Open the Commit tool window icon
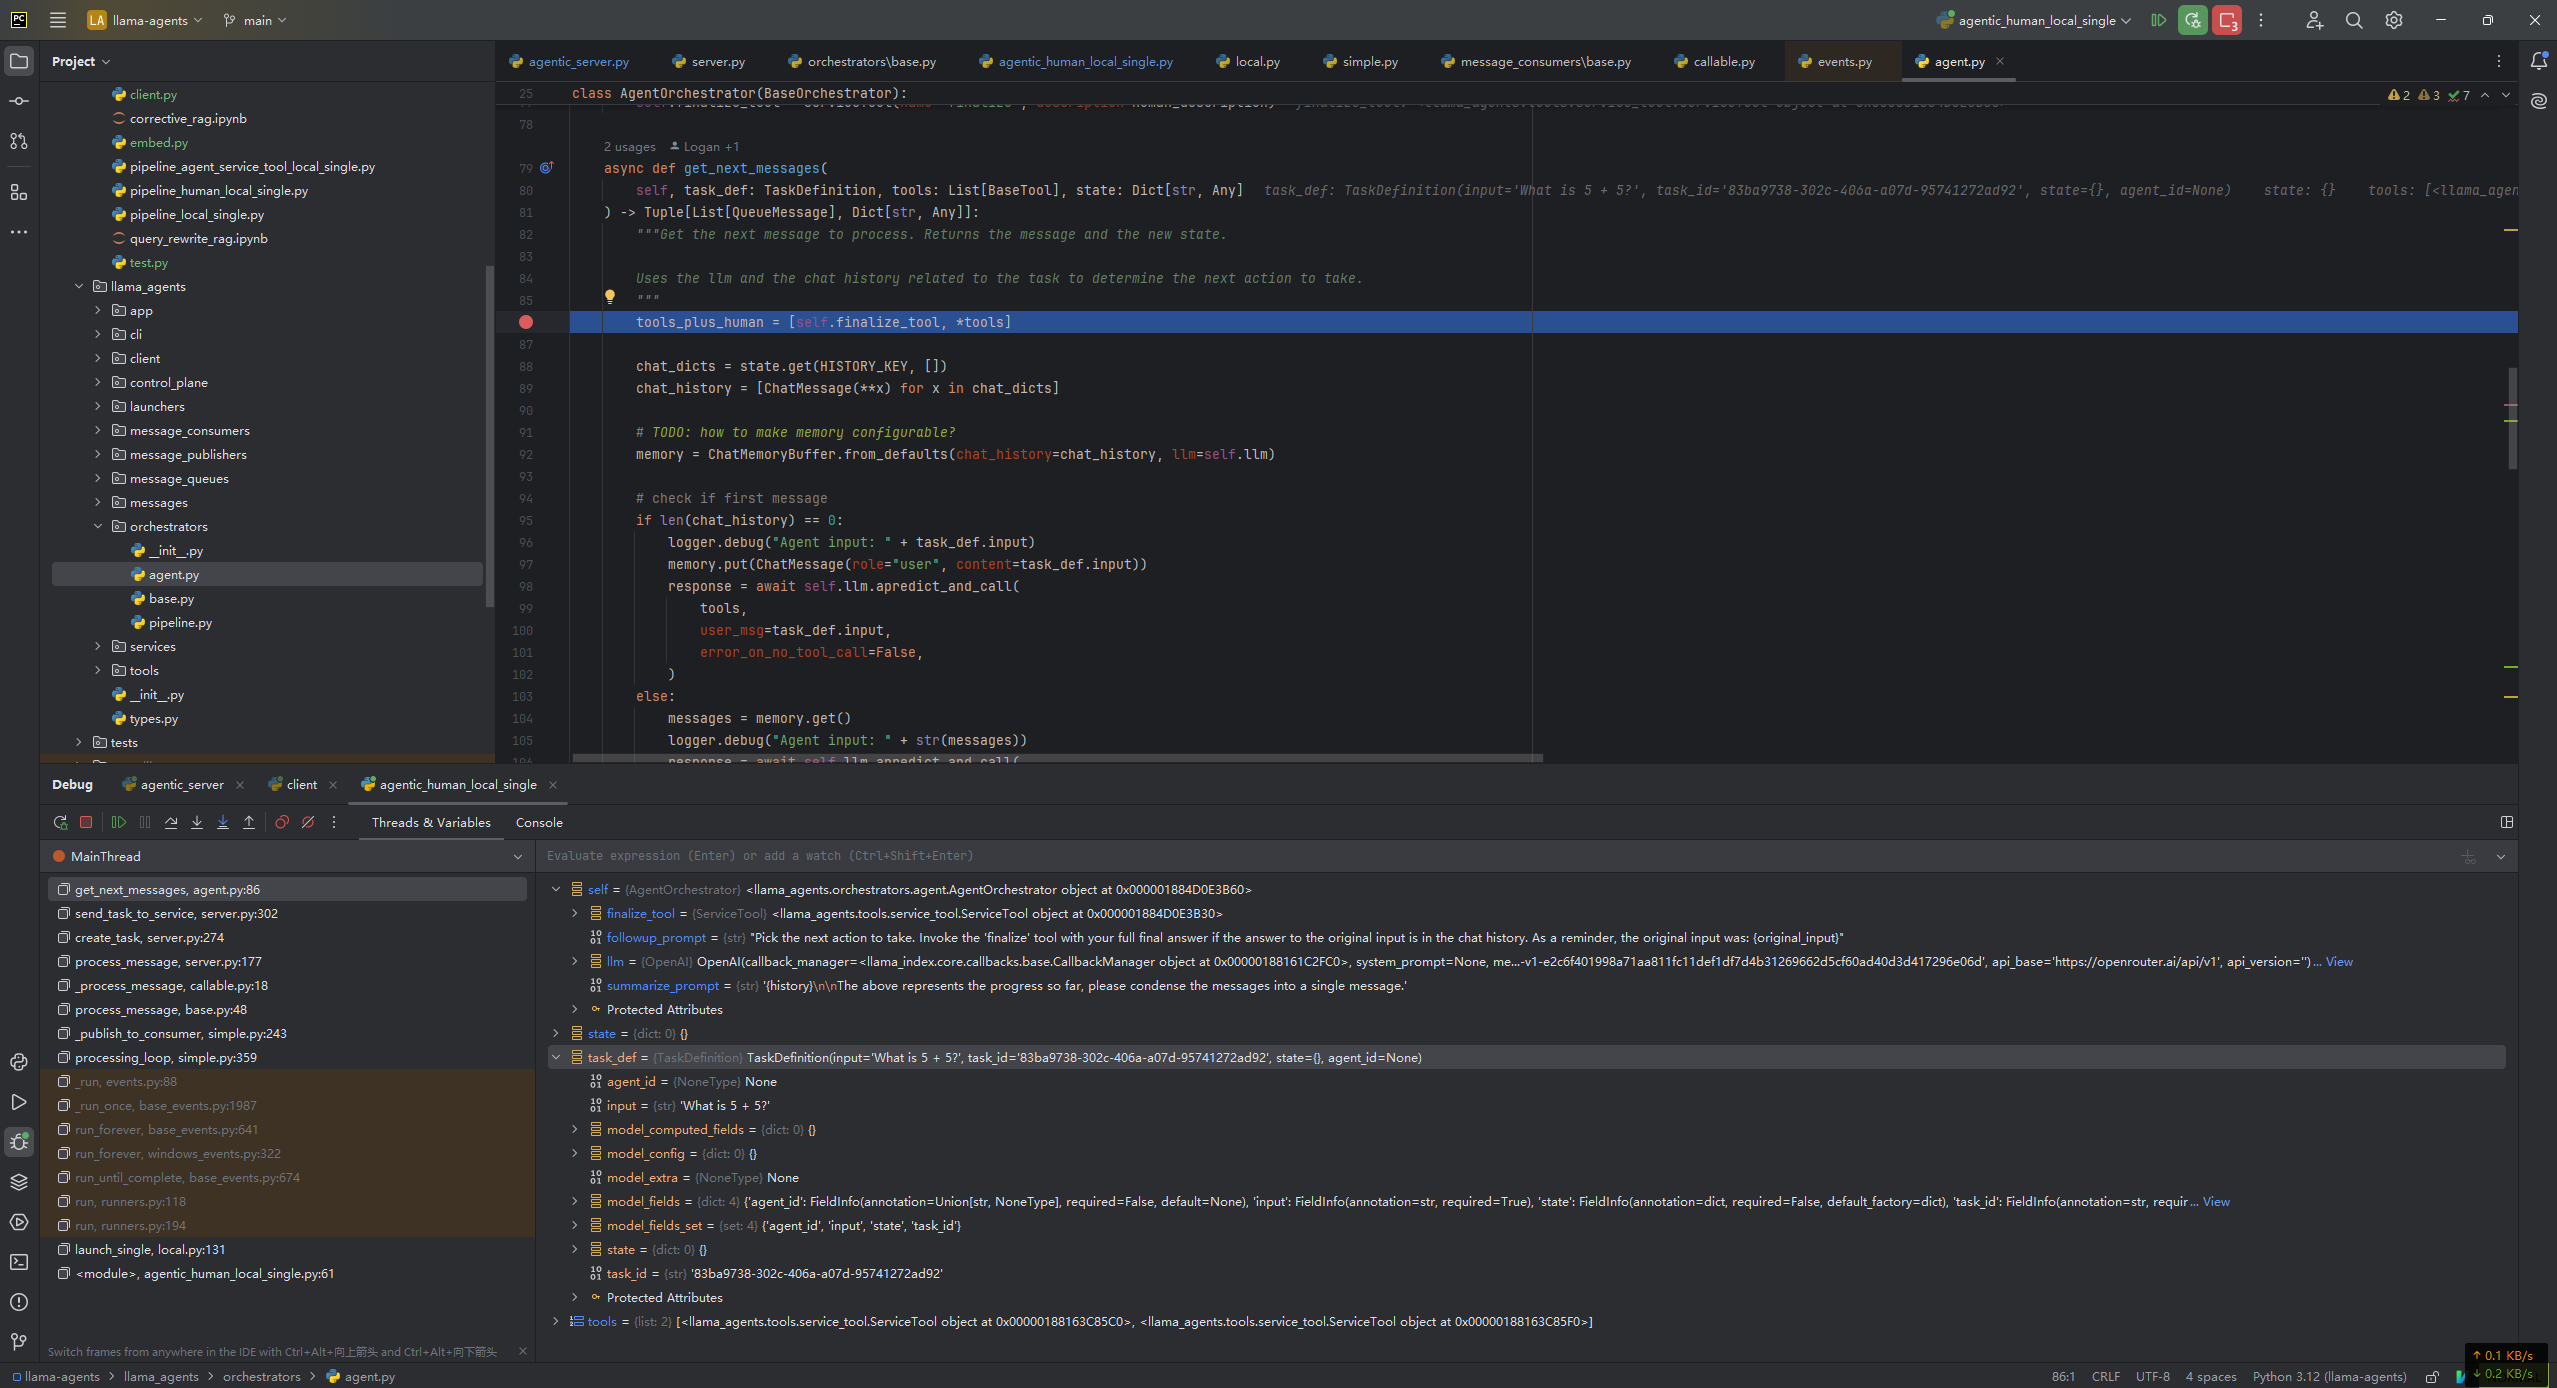This screenshot has width=2557, height=1388. coord(19,101)
